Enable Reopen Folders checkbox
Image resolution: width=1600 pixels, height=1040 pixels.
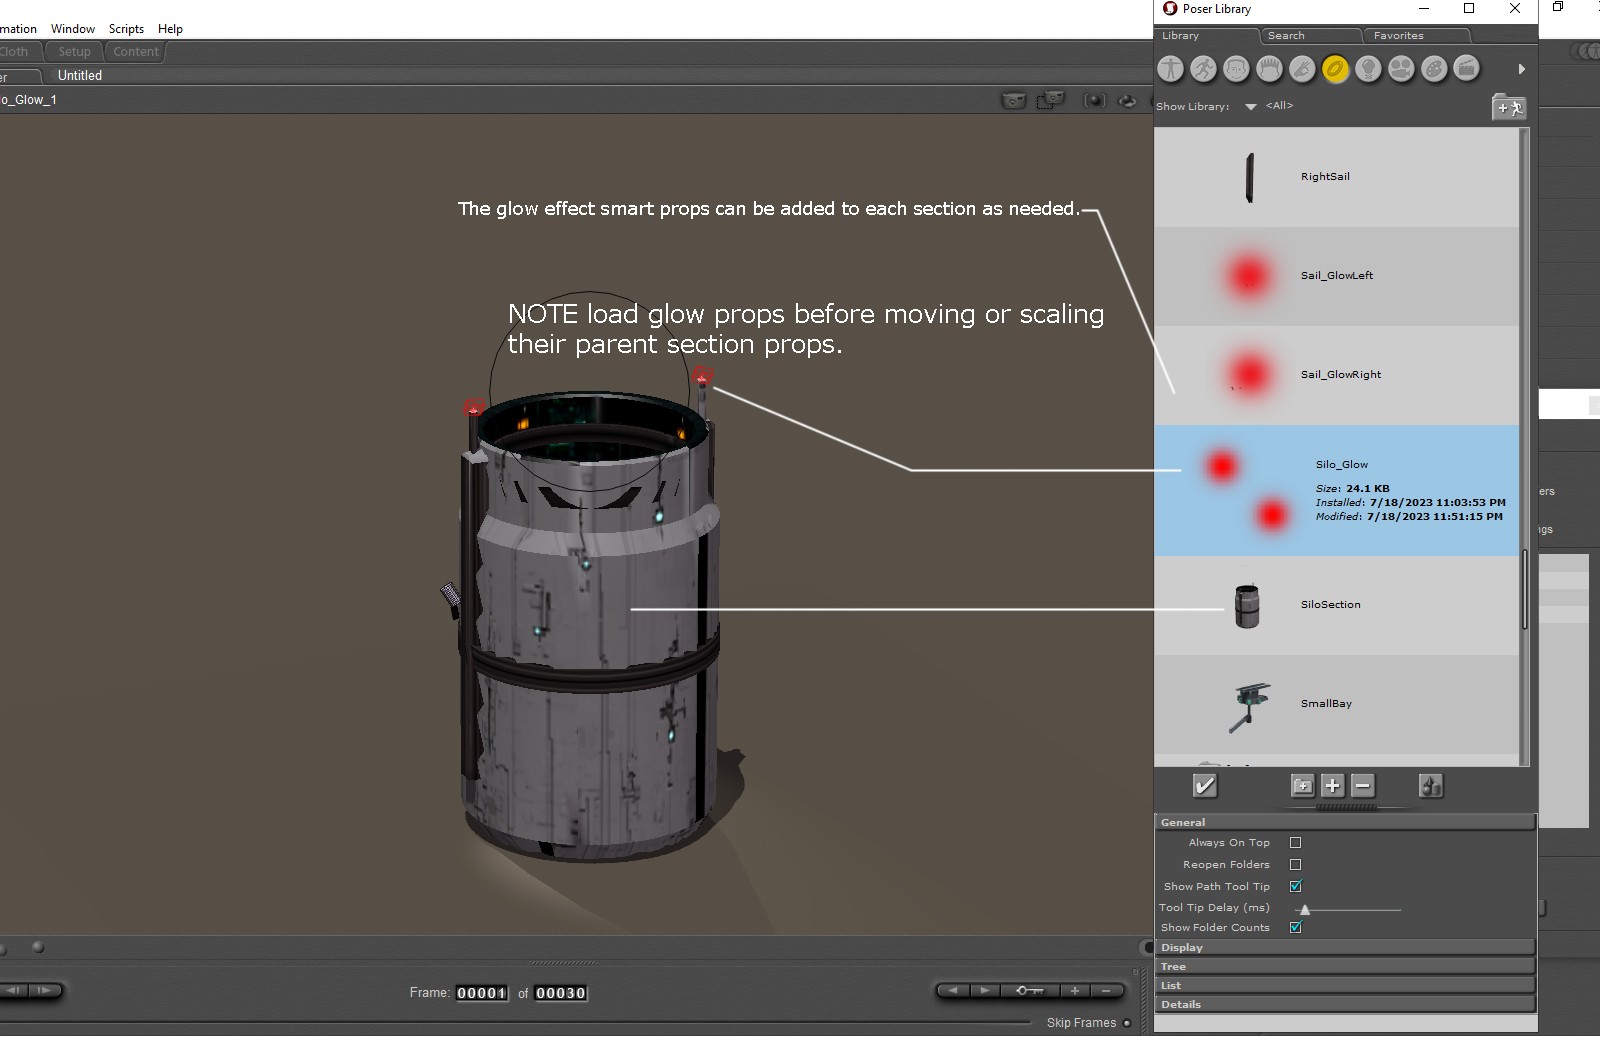point(1295,865)
